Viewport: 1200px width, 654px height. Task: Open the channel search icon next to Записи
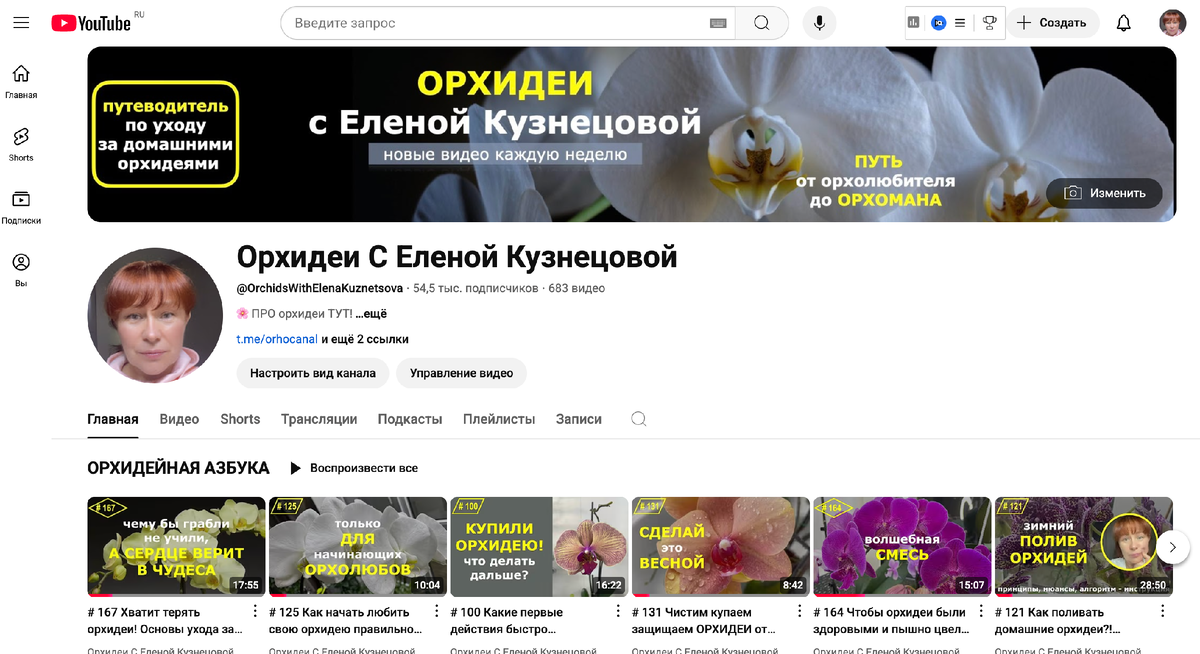(638, 419)
